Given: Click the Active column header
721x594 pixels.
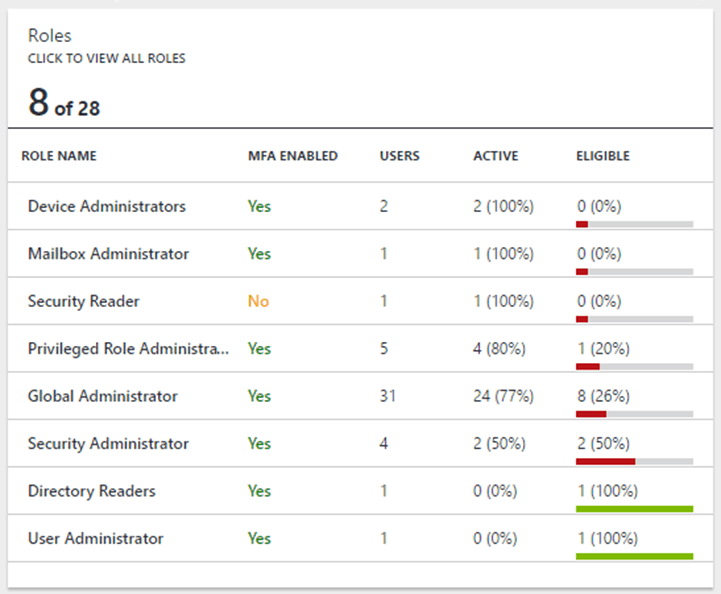Looking at the screenshot, I should [x=496, y=156].
